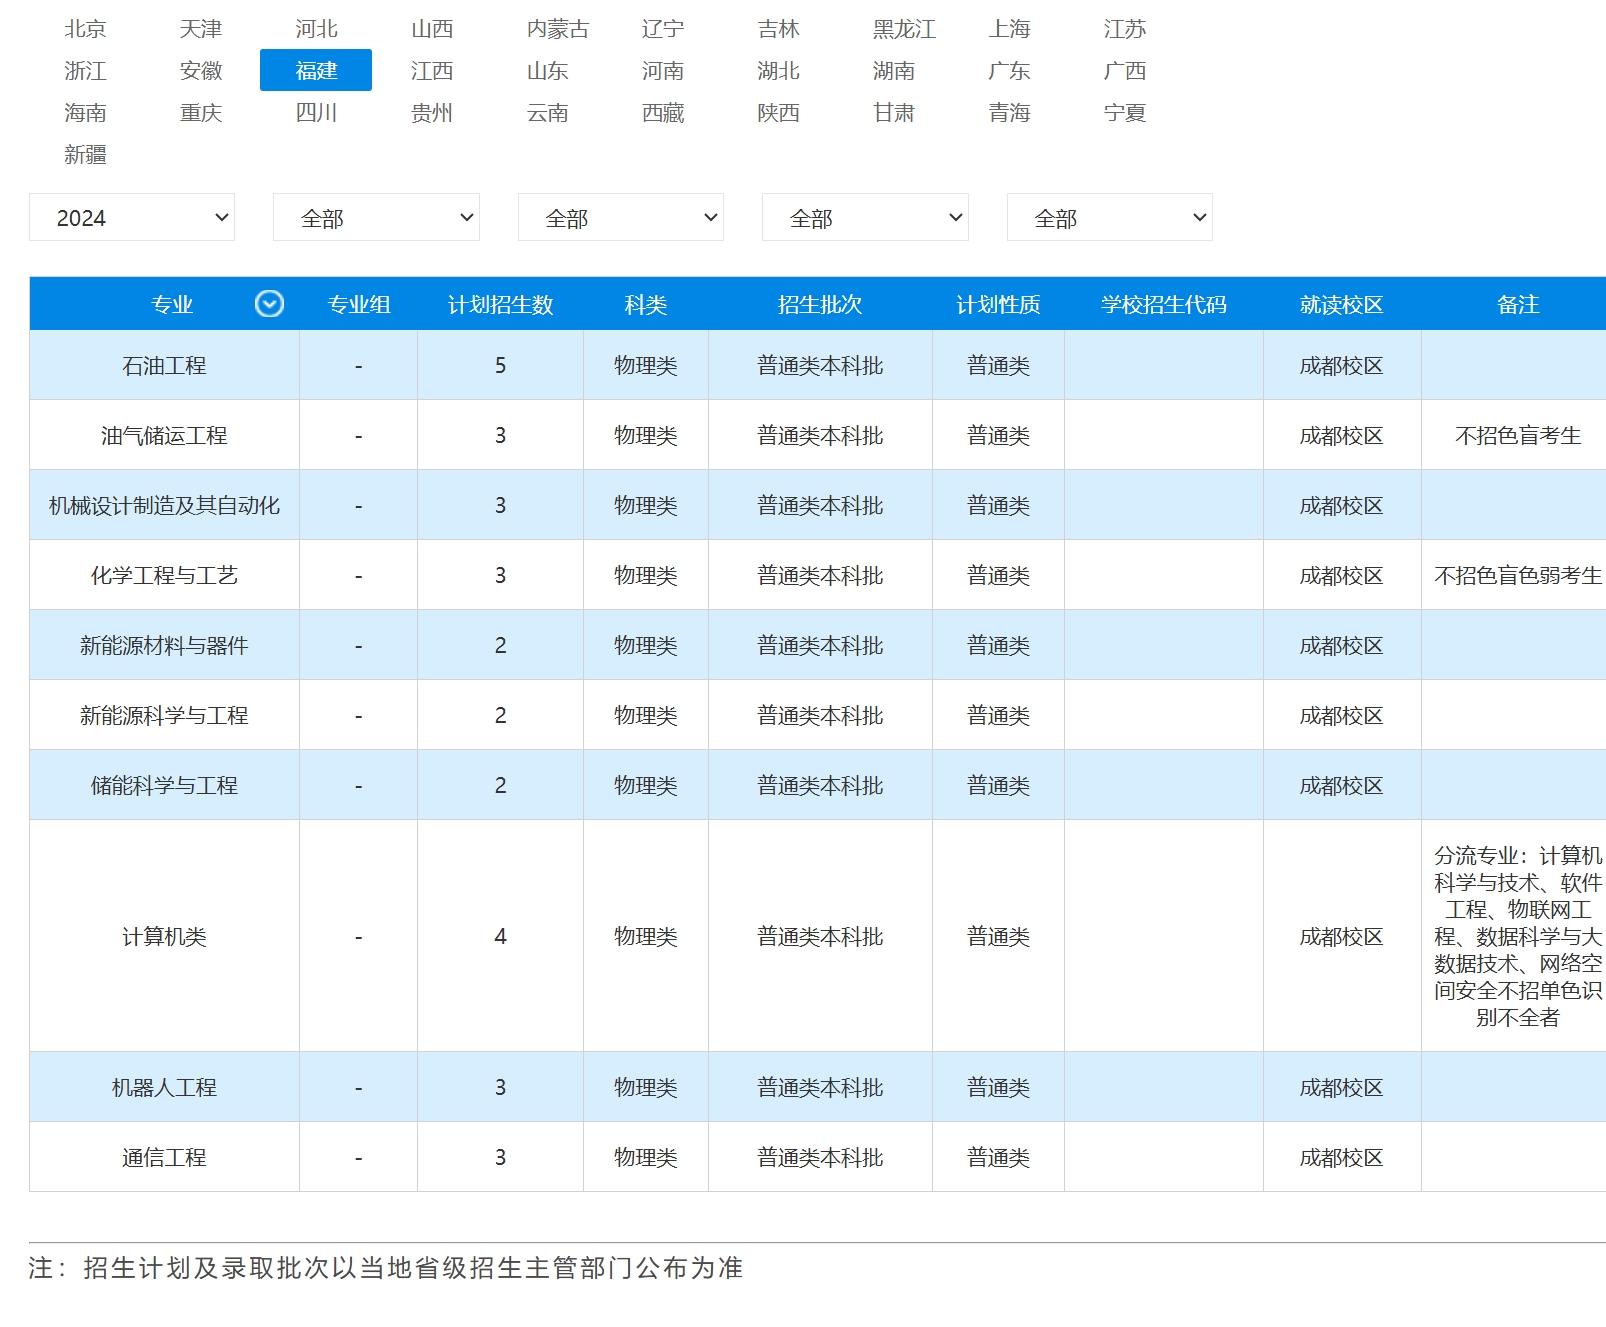Select the 黑龙江 province
Image resolution: width=1606 pixels, height=1327 pixels.
click(x=903, y=29)
